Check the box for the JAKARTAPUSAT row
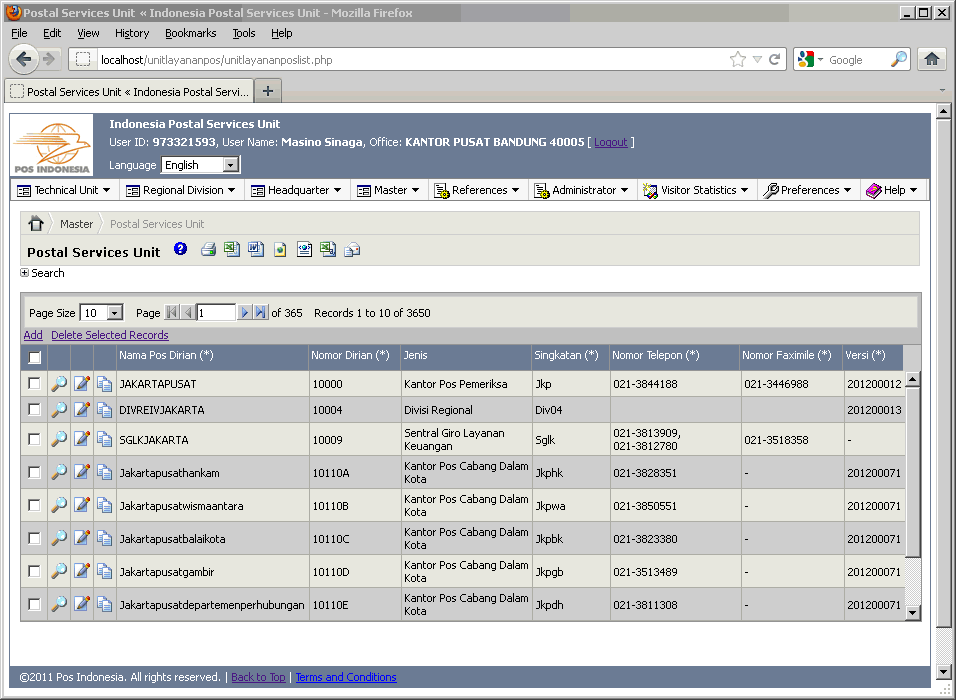956x700 pixels. point(34,384)
